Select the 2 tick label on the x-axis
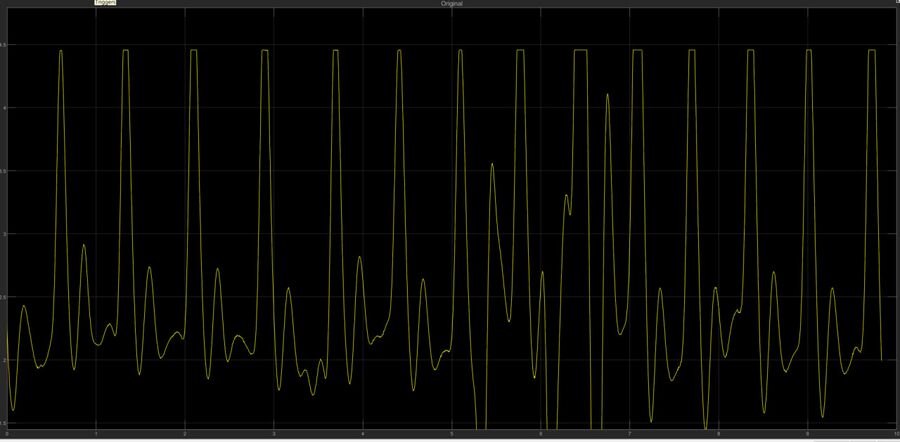The width and height of the screenshot is (900, 442). tap(184, 435)
